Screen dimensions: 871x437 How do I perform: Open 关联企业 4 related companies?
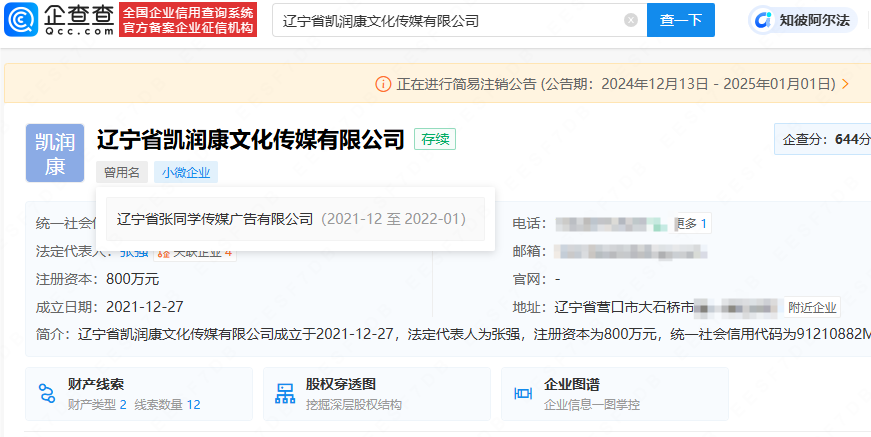(x=194, y=252)
